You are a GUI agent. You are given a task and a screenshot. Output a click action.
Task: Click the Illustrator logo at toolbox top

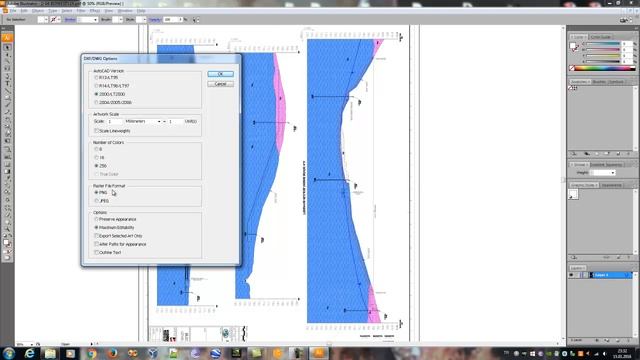tap(7, 38)
